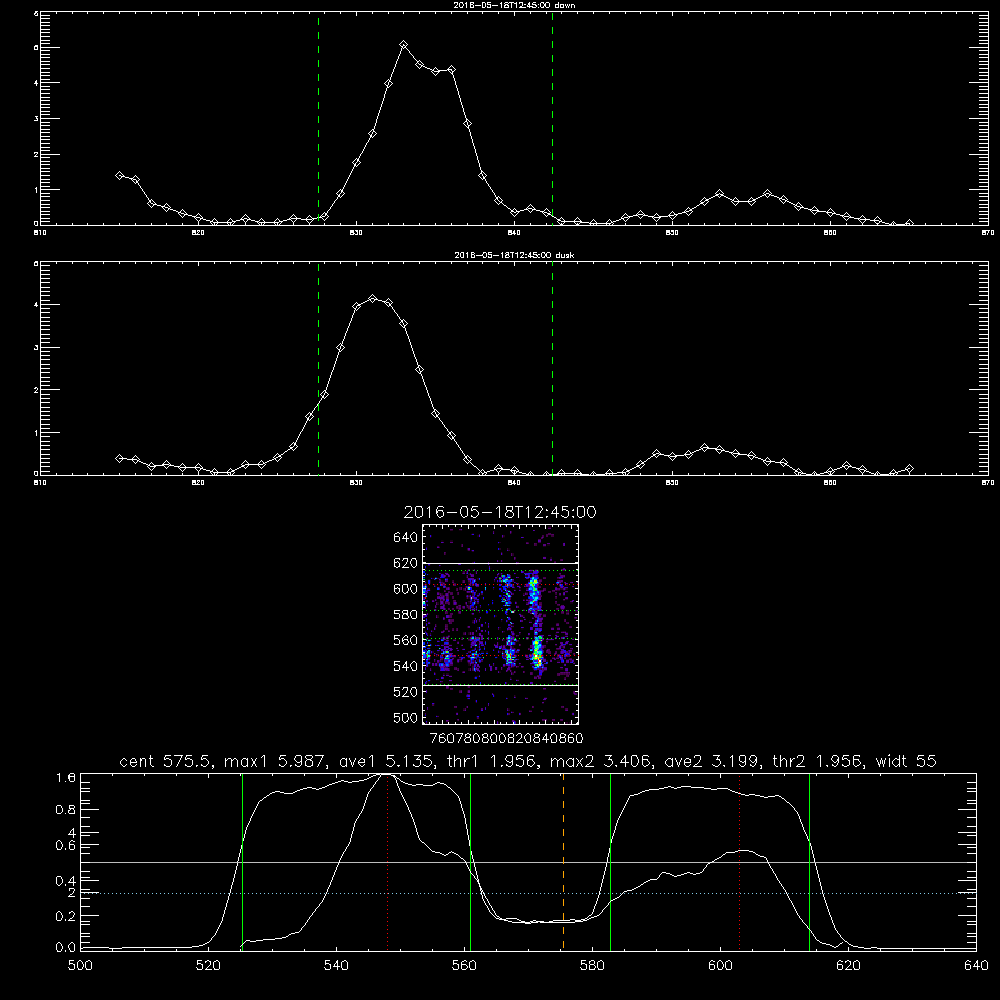Select the 'max2 3.406' statistic text

pyautogui.click(x=600, y=761)
